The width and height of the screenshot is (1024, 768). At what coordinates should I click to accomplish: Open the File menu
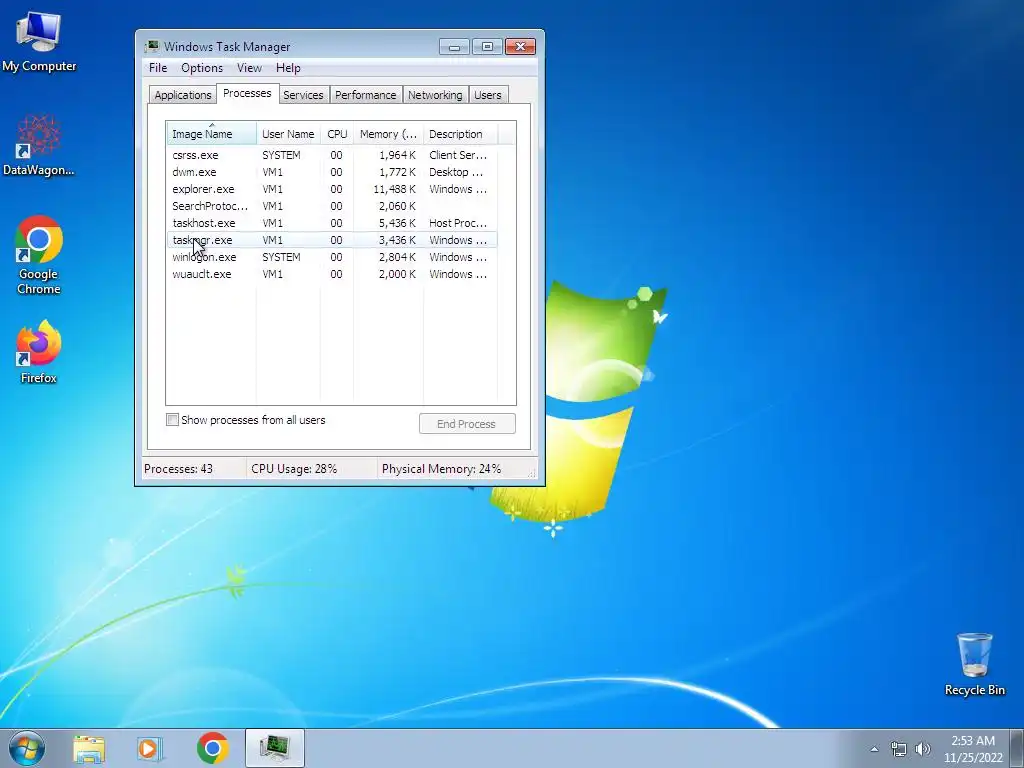pos(158,68)
